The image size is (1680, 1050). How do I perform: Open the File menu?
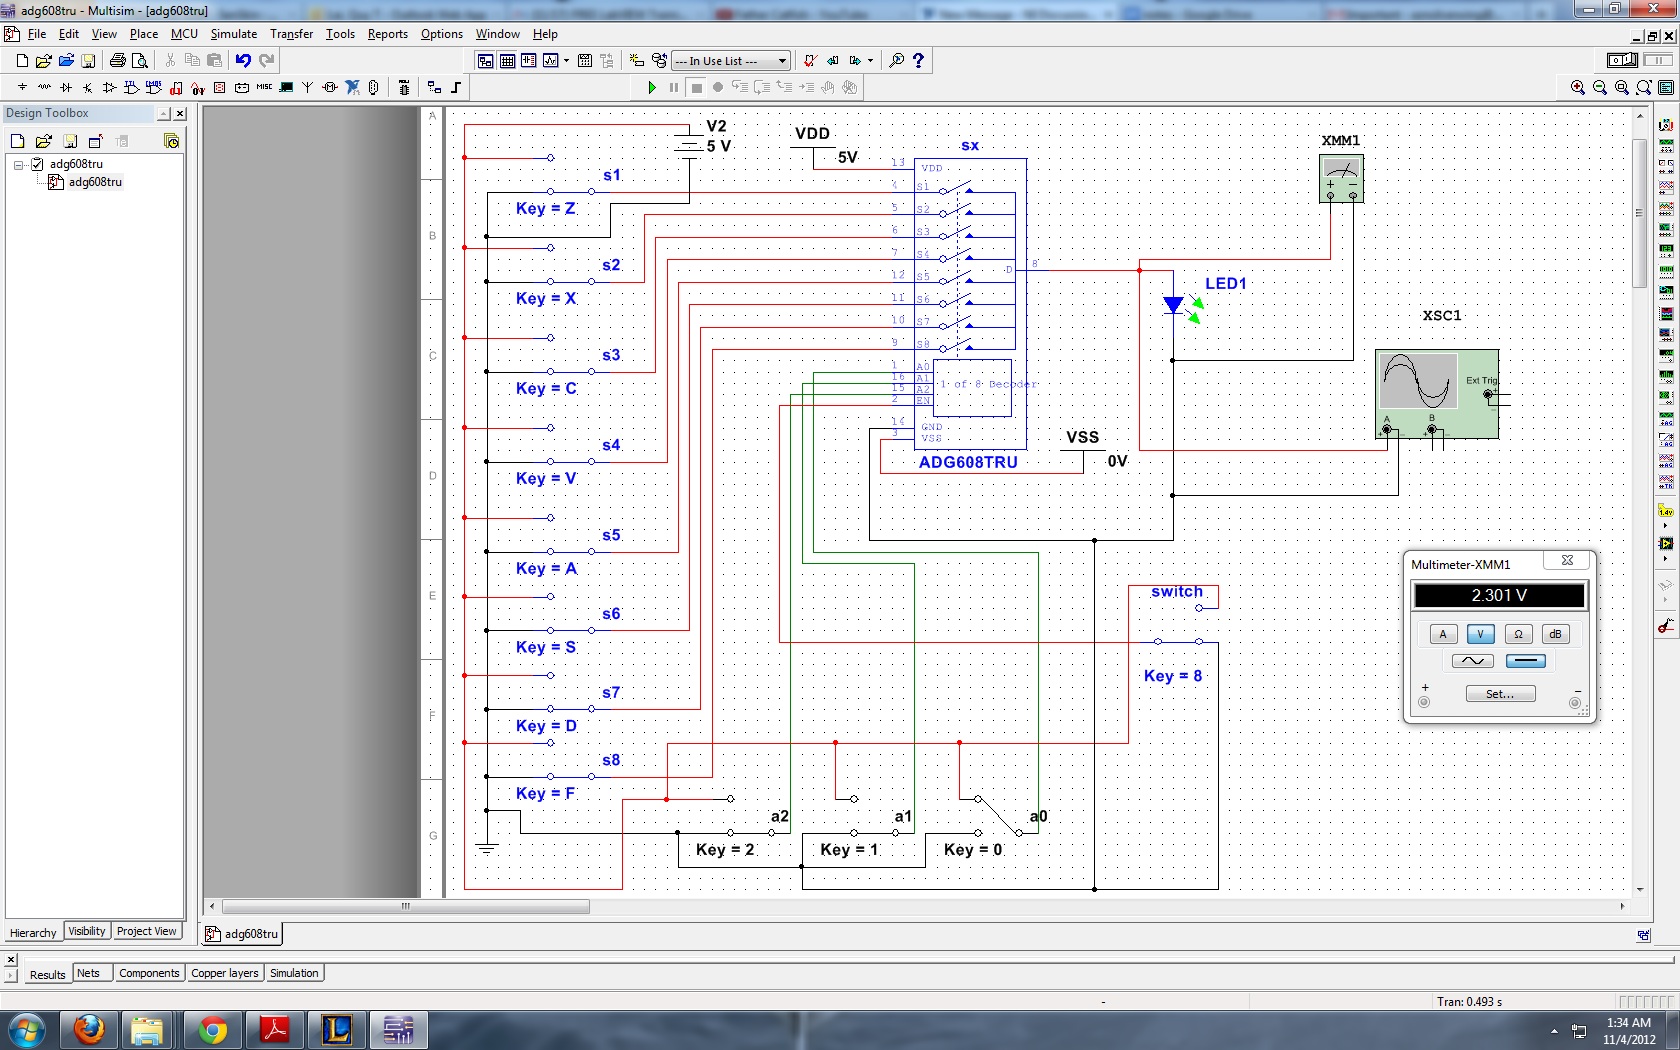(37, 34)
